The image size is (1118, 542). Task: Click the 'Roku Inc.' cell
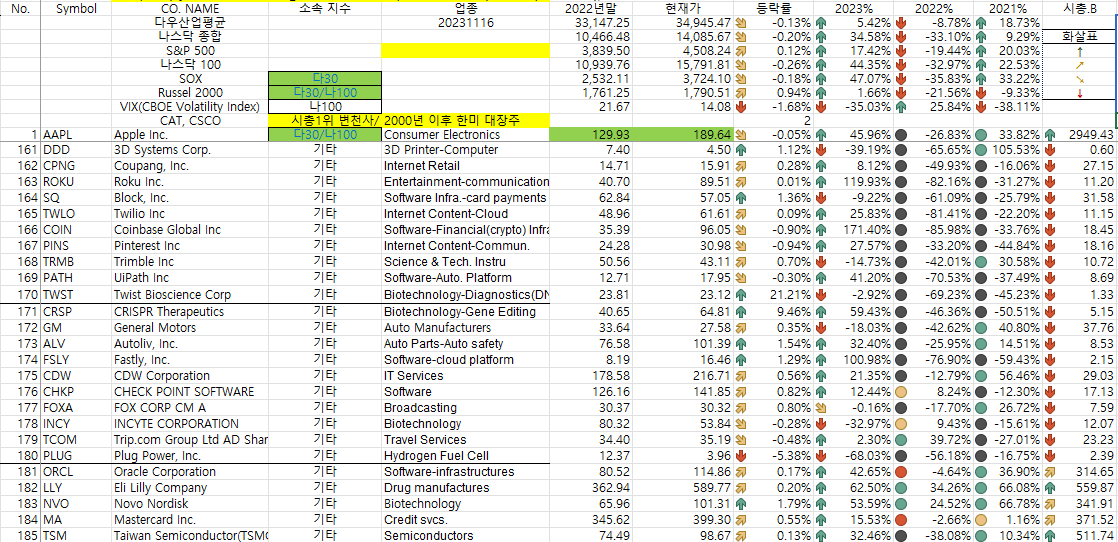190,182
